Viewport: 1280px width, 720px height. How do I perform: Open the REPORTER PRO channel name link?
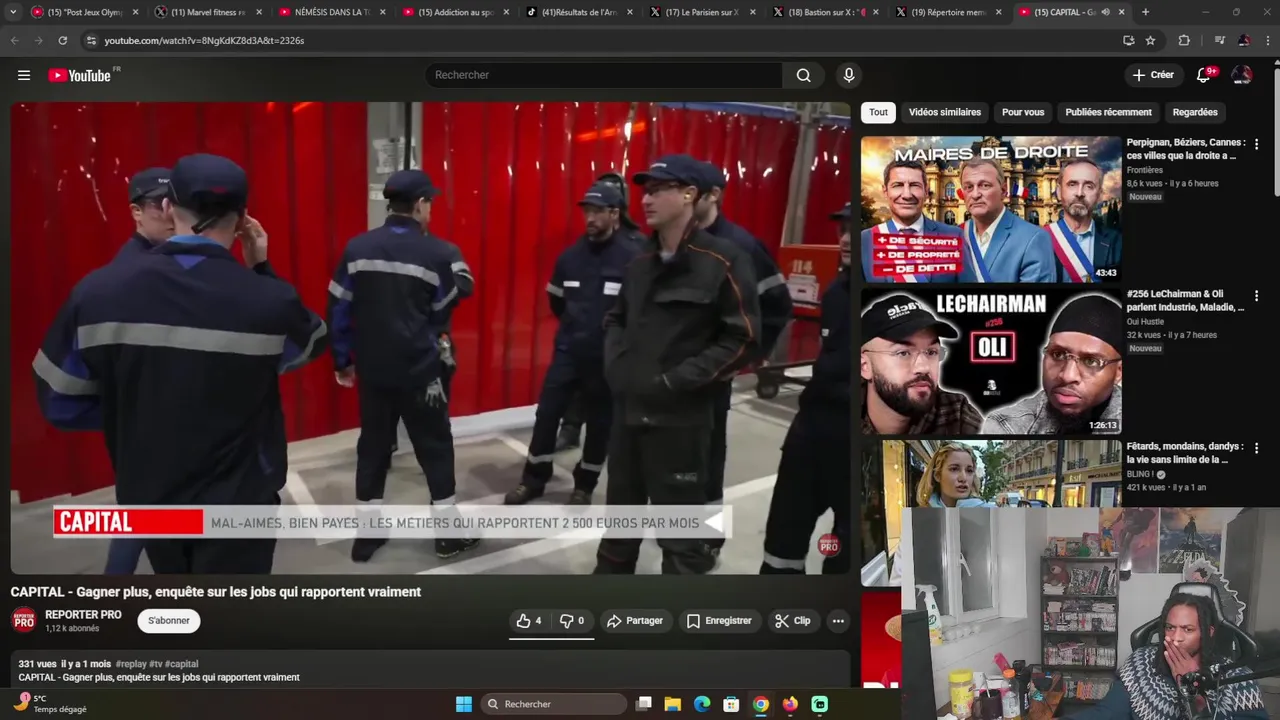point(83,615)
